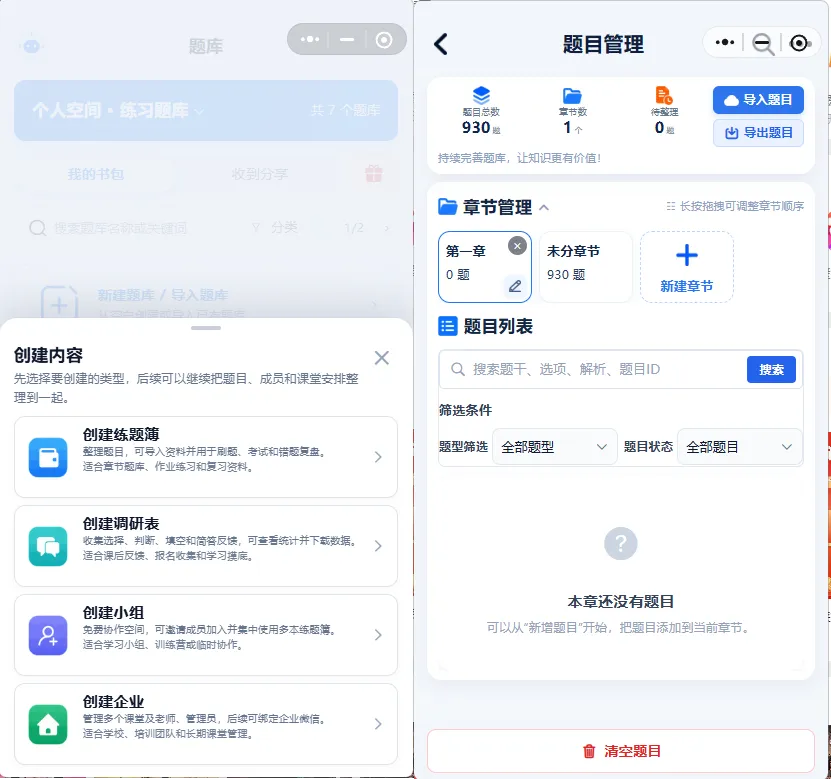Image resolution: width=831 pixels, height=779 pixels.
Task: Click the question-mark empty state icon
Action: coord(621,543)
